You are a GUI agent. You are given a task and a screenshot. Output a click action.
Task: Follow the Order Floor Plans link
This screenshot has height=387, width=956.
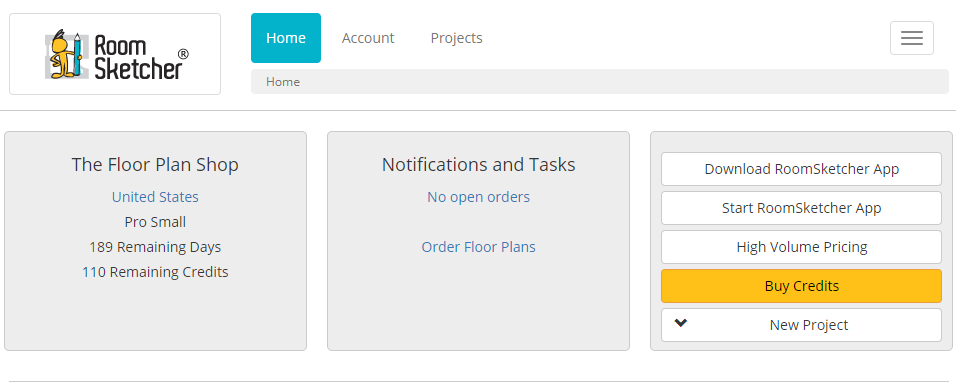coord(479,247)
